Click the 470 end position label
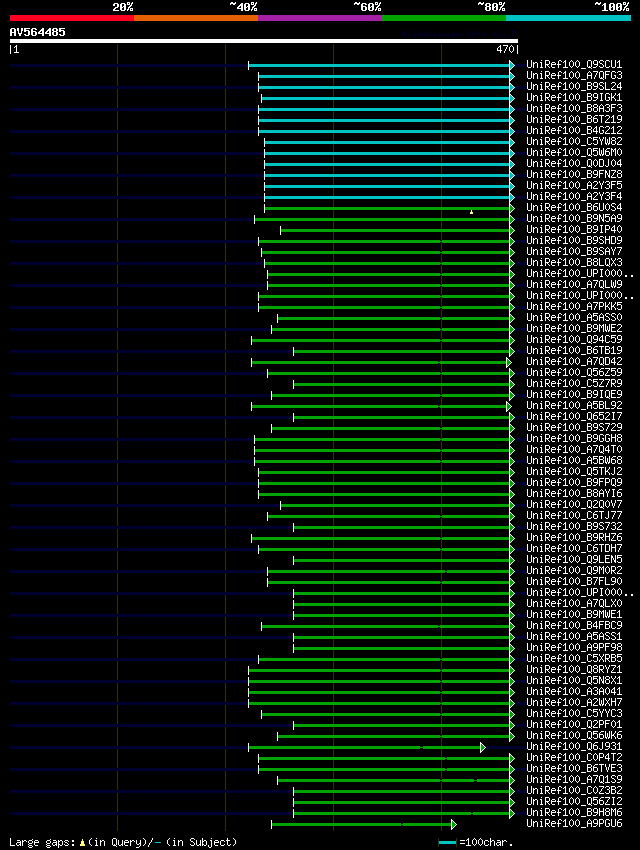Viewport: 640px width, 850px height. (x=505, y=49)
